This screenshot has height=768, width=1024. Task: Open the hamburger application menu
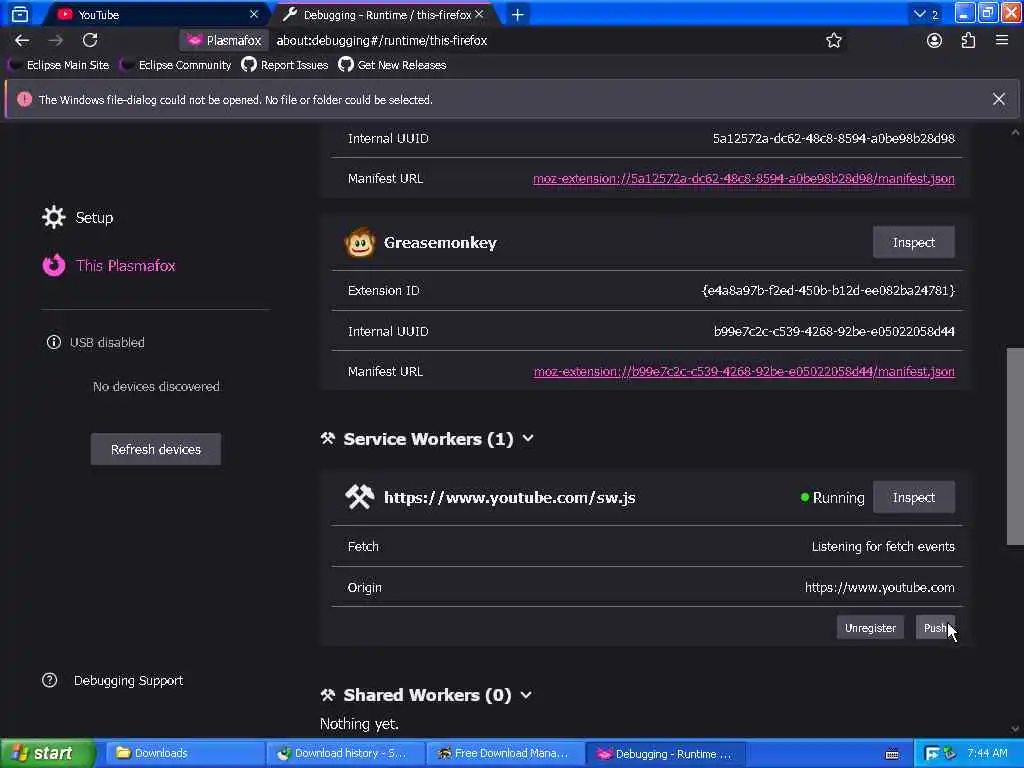1002,40
